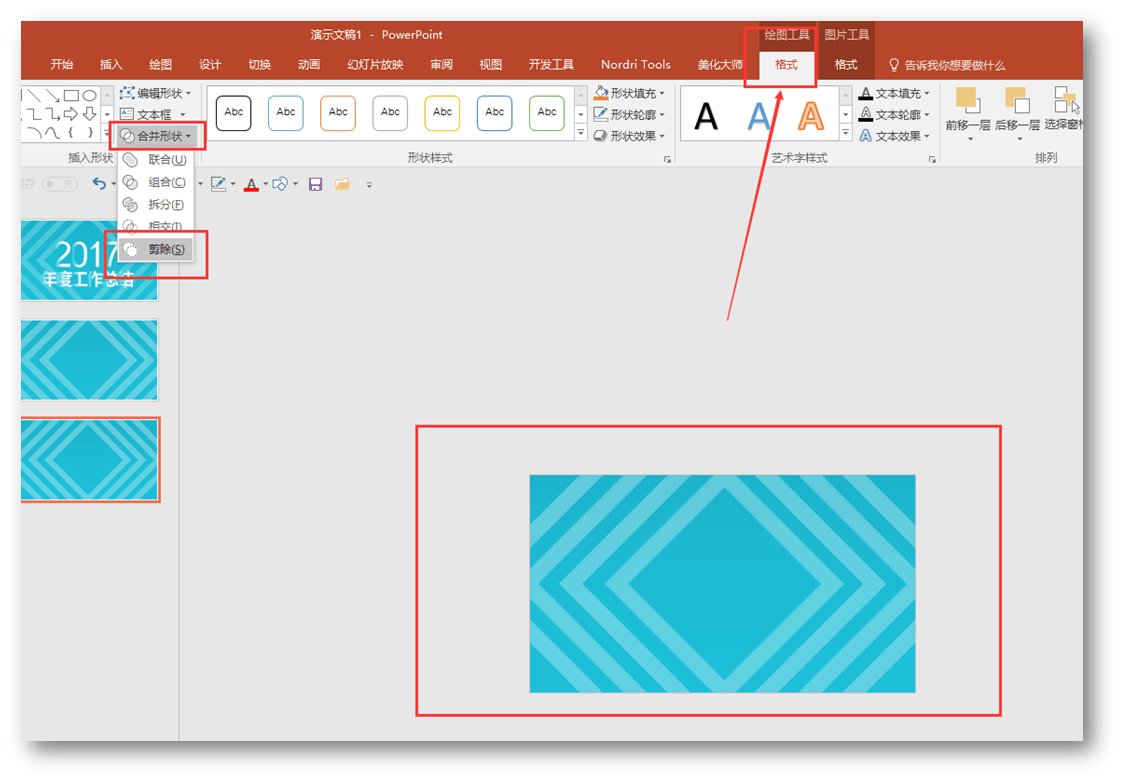The height and width of the screenshot is (783, 1125).
Task: Click the shapes icon in quick access toolbar
Action: [280, 184]
